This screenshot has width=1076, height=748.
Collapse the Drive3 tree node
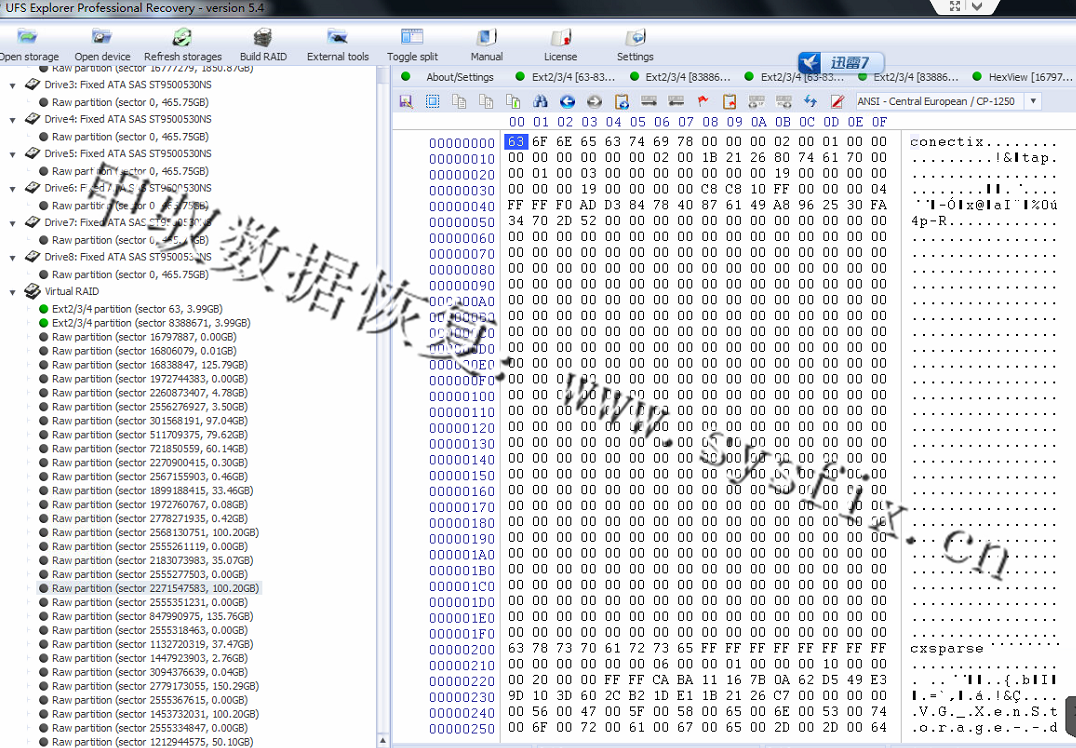(12, 86)
